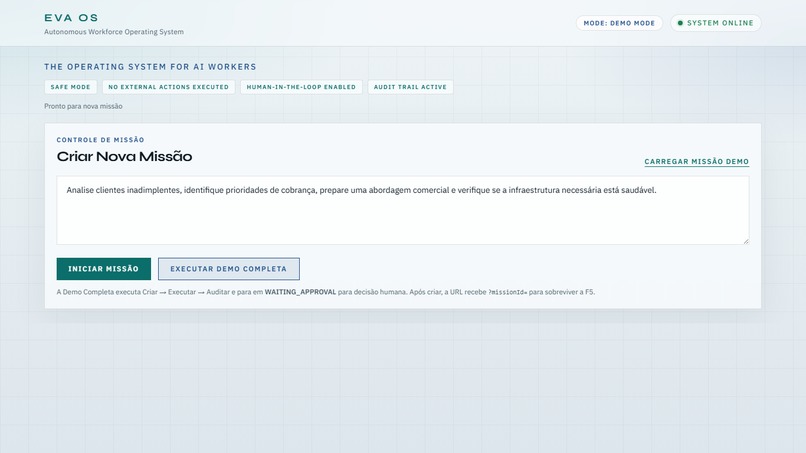Select the Human-in-the-Loop Enabled tag

[x=301, y=87]
